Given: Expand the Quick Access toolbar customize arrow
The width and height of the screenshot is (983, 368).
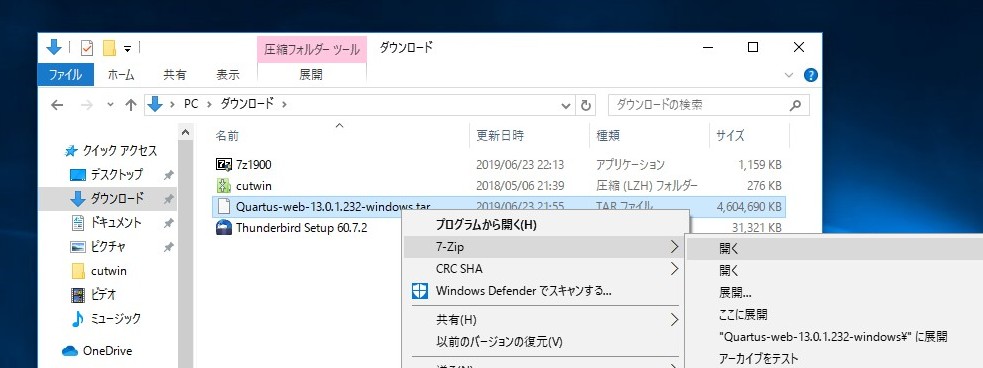Looking at the screenshot, I should point(127,48).
